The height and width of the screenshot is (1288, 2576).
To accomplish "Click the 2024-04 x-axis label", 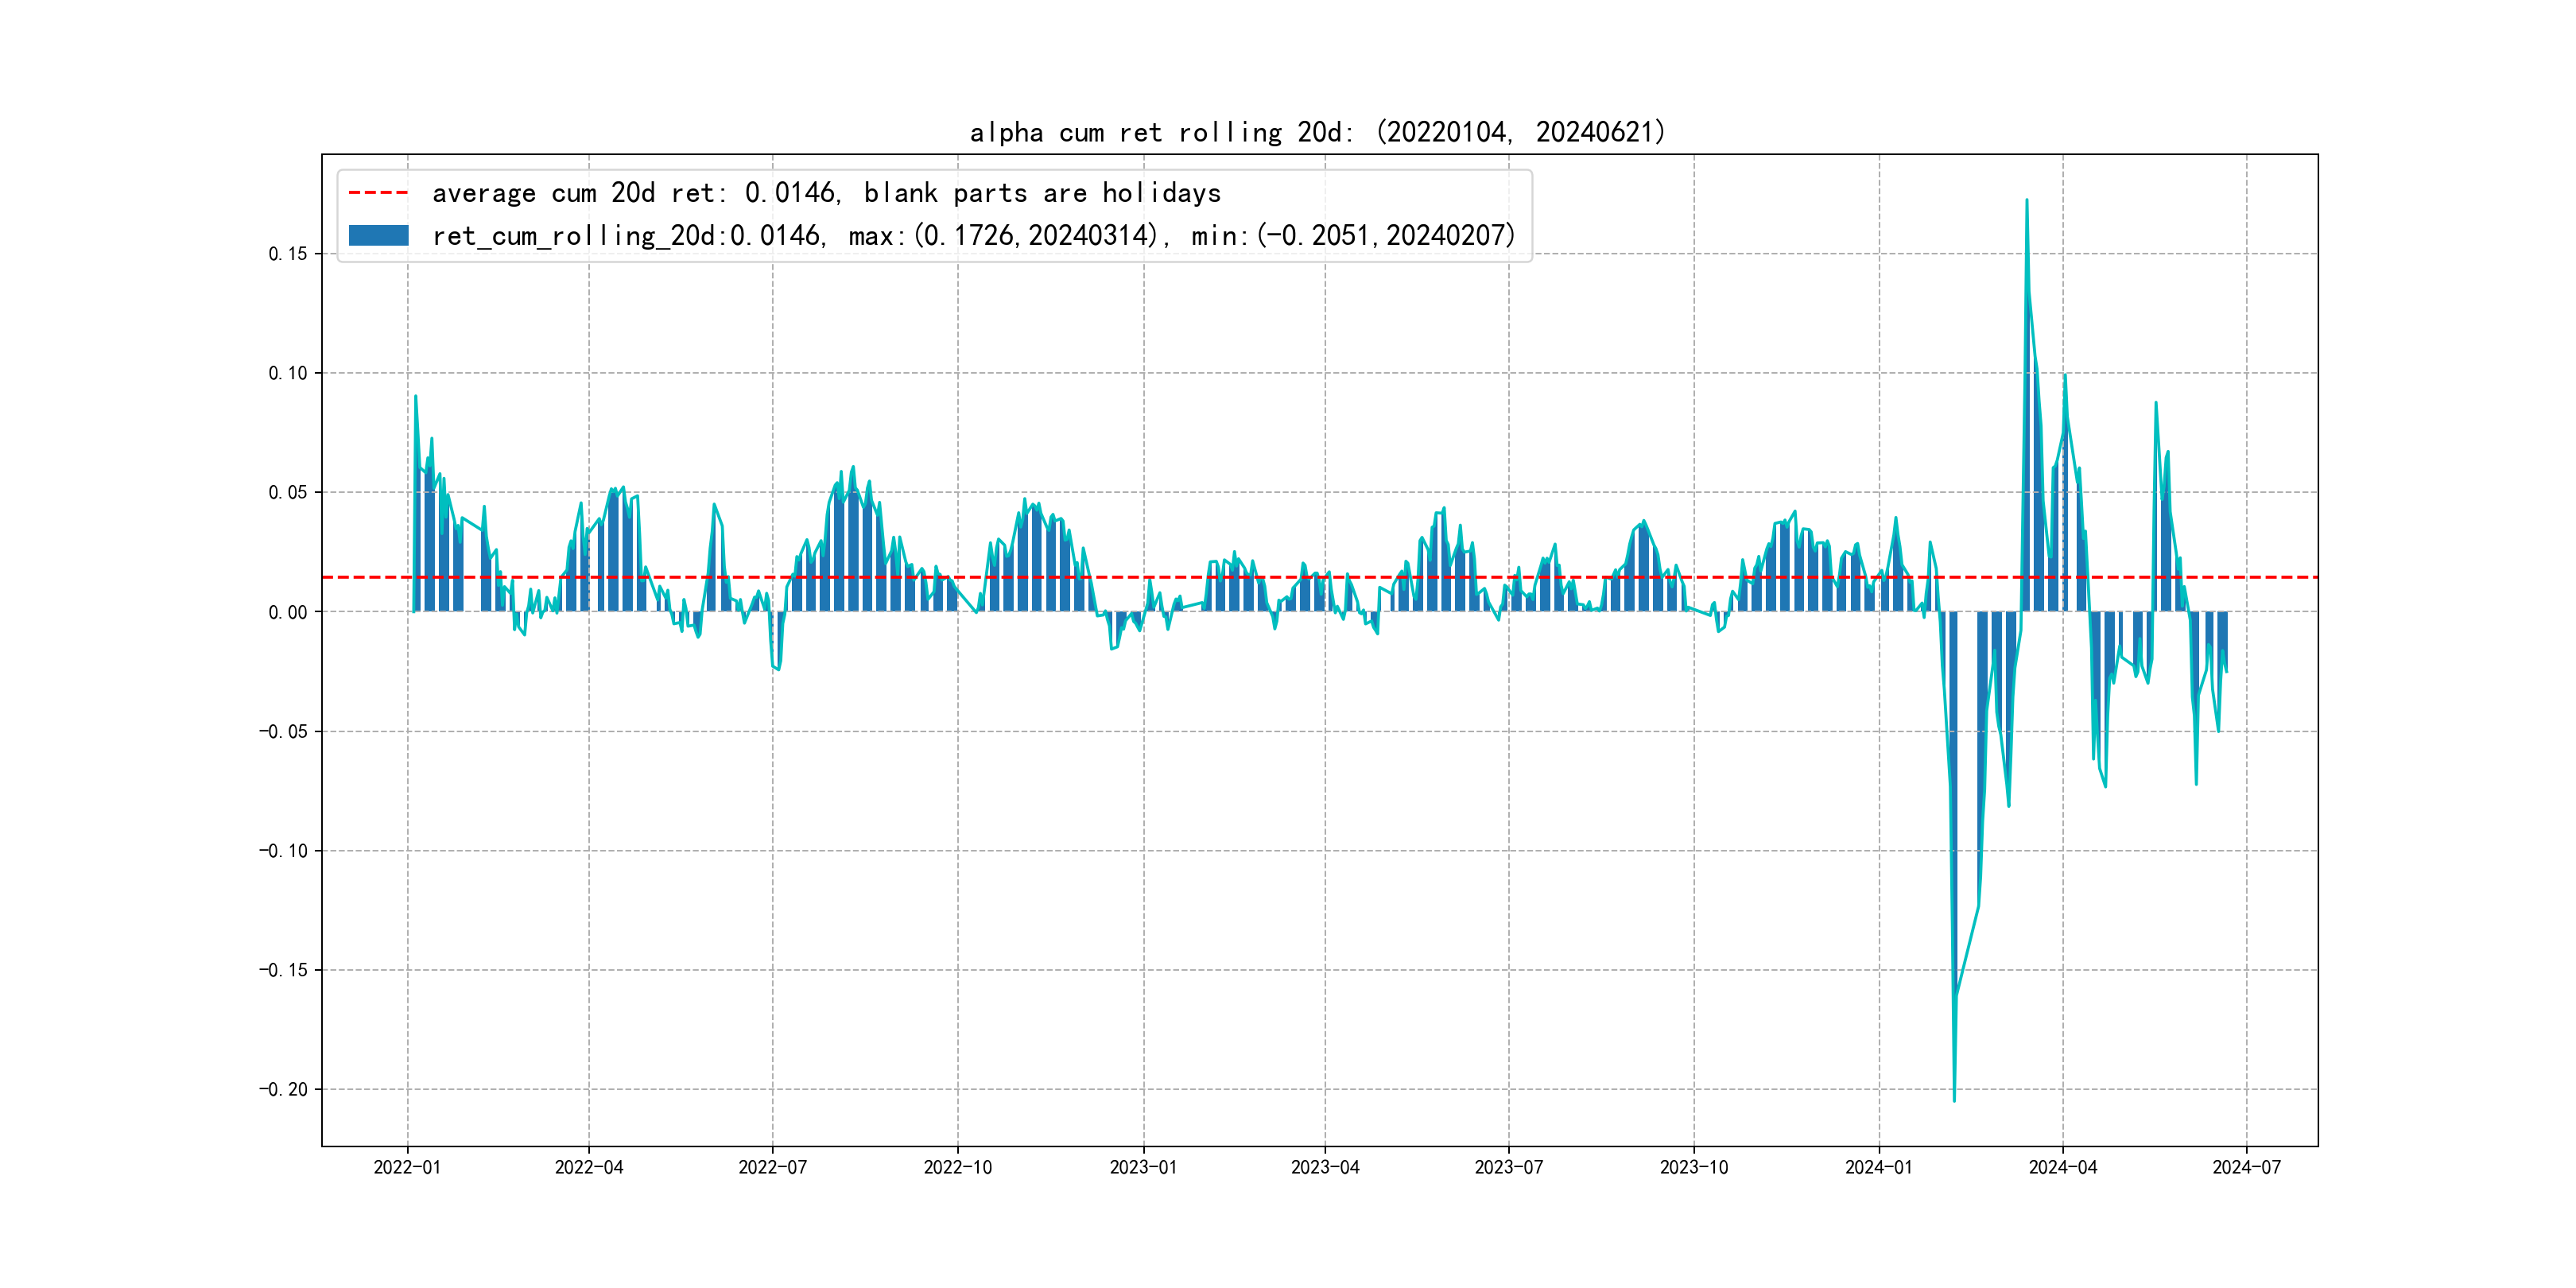I will pyautogui.click(x=2062, y=1167).
